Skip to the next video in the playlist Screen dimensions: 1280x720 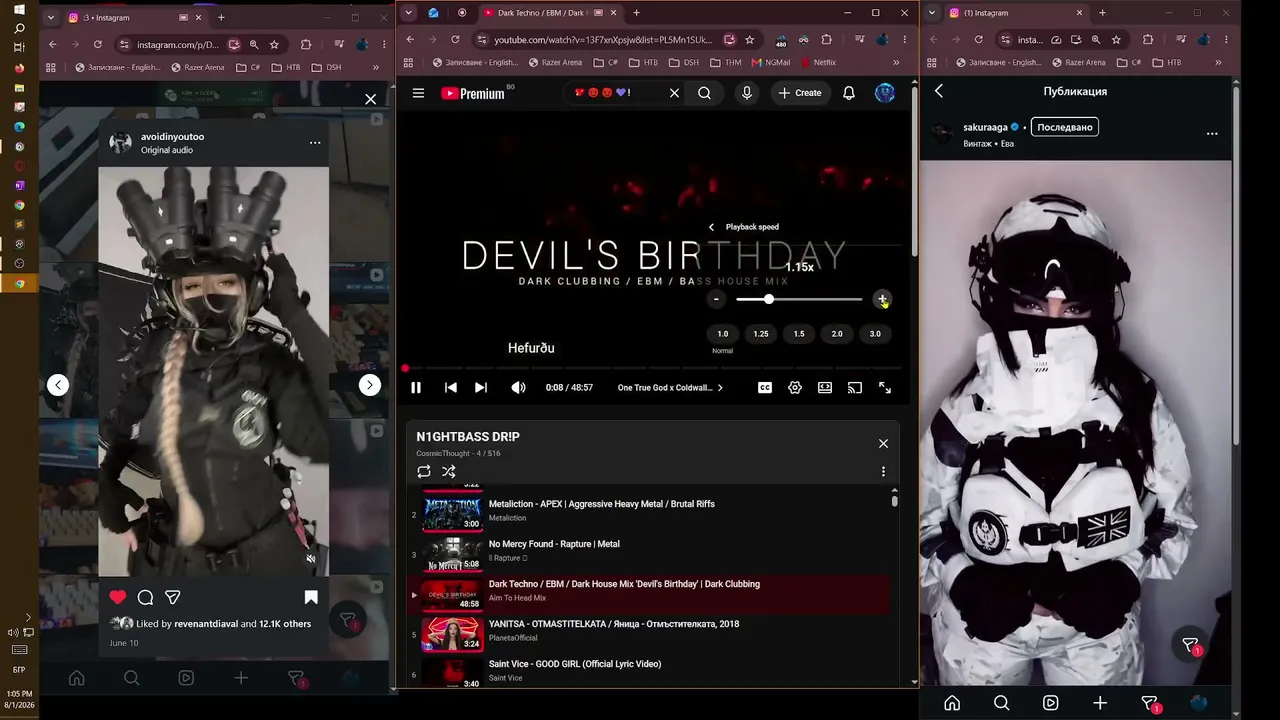point(481,388)
